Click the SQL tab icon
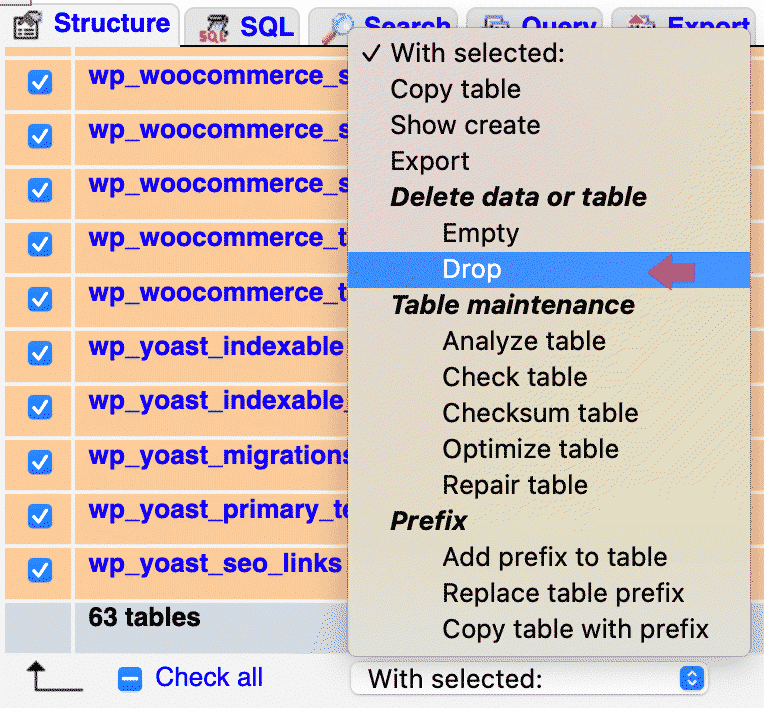 [x=214, y=28]
